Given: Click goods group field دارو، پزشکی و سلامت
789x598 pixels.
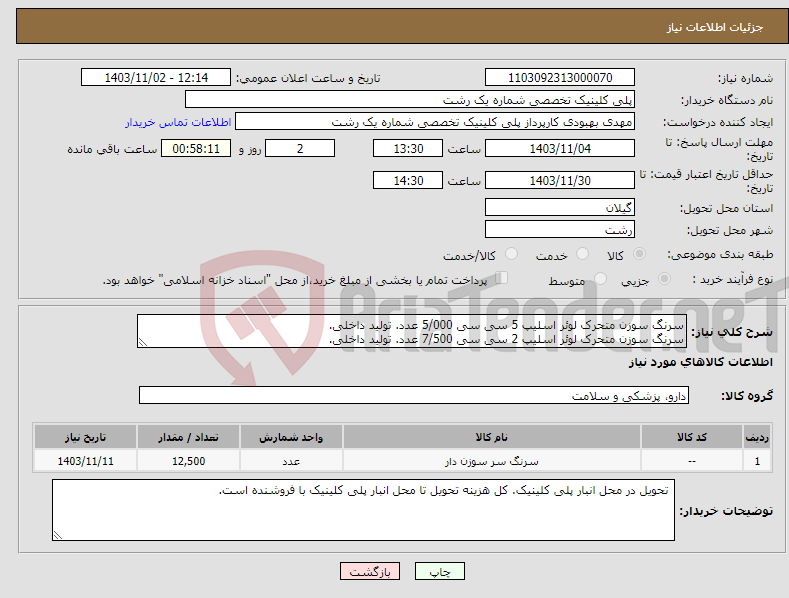Looking at the screenshot, I should (x=414, y=396).
